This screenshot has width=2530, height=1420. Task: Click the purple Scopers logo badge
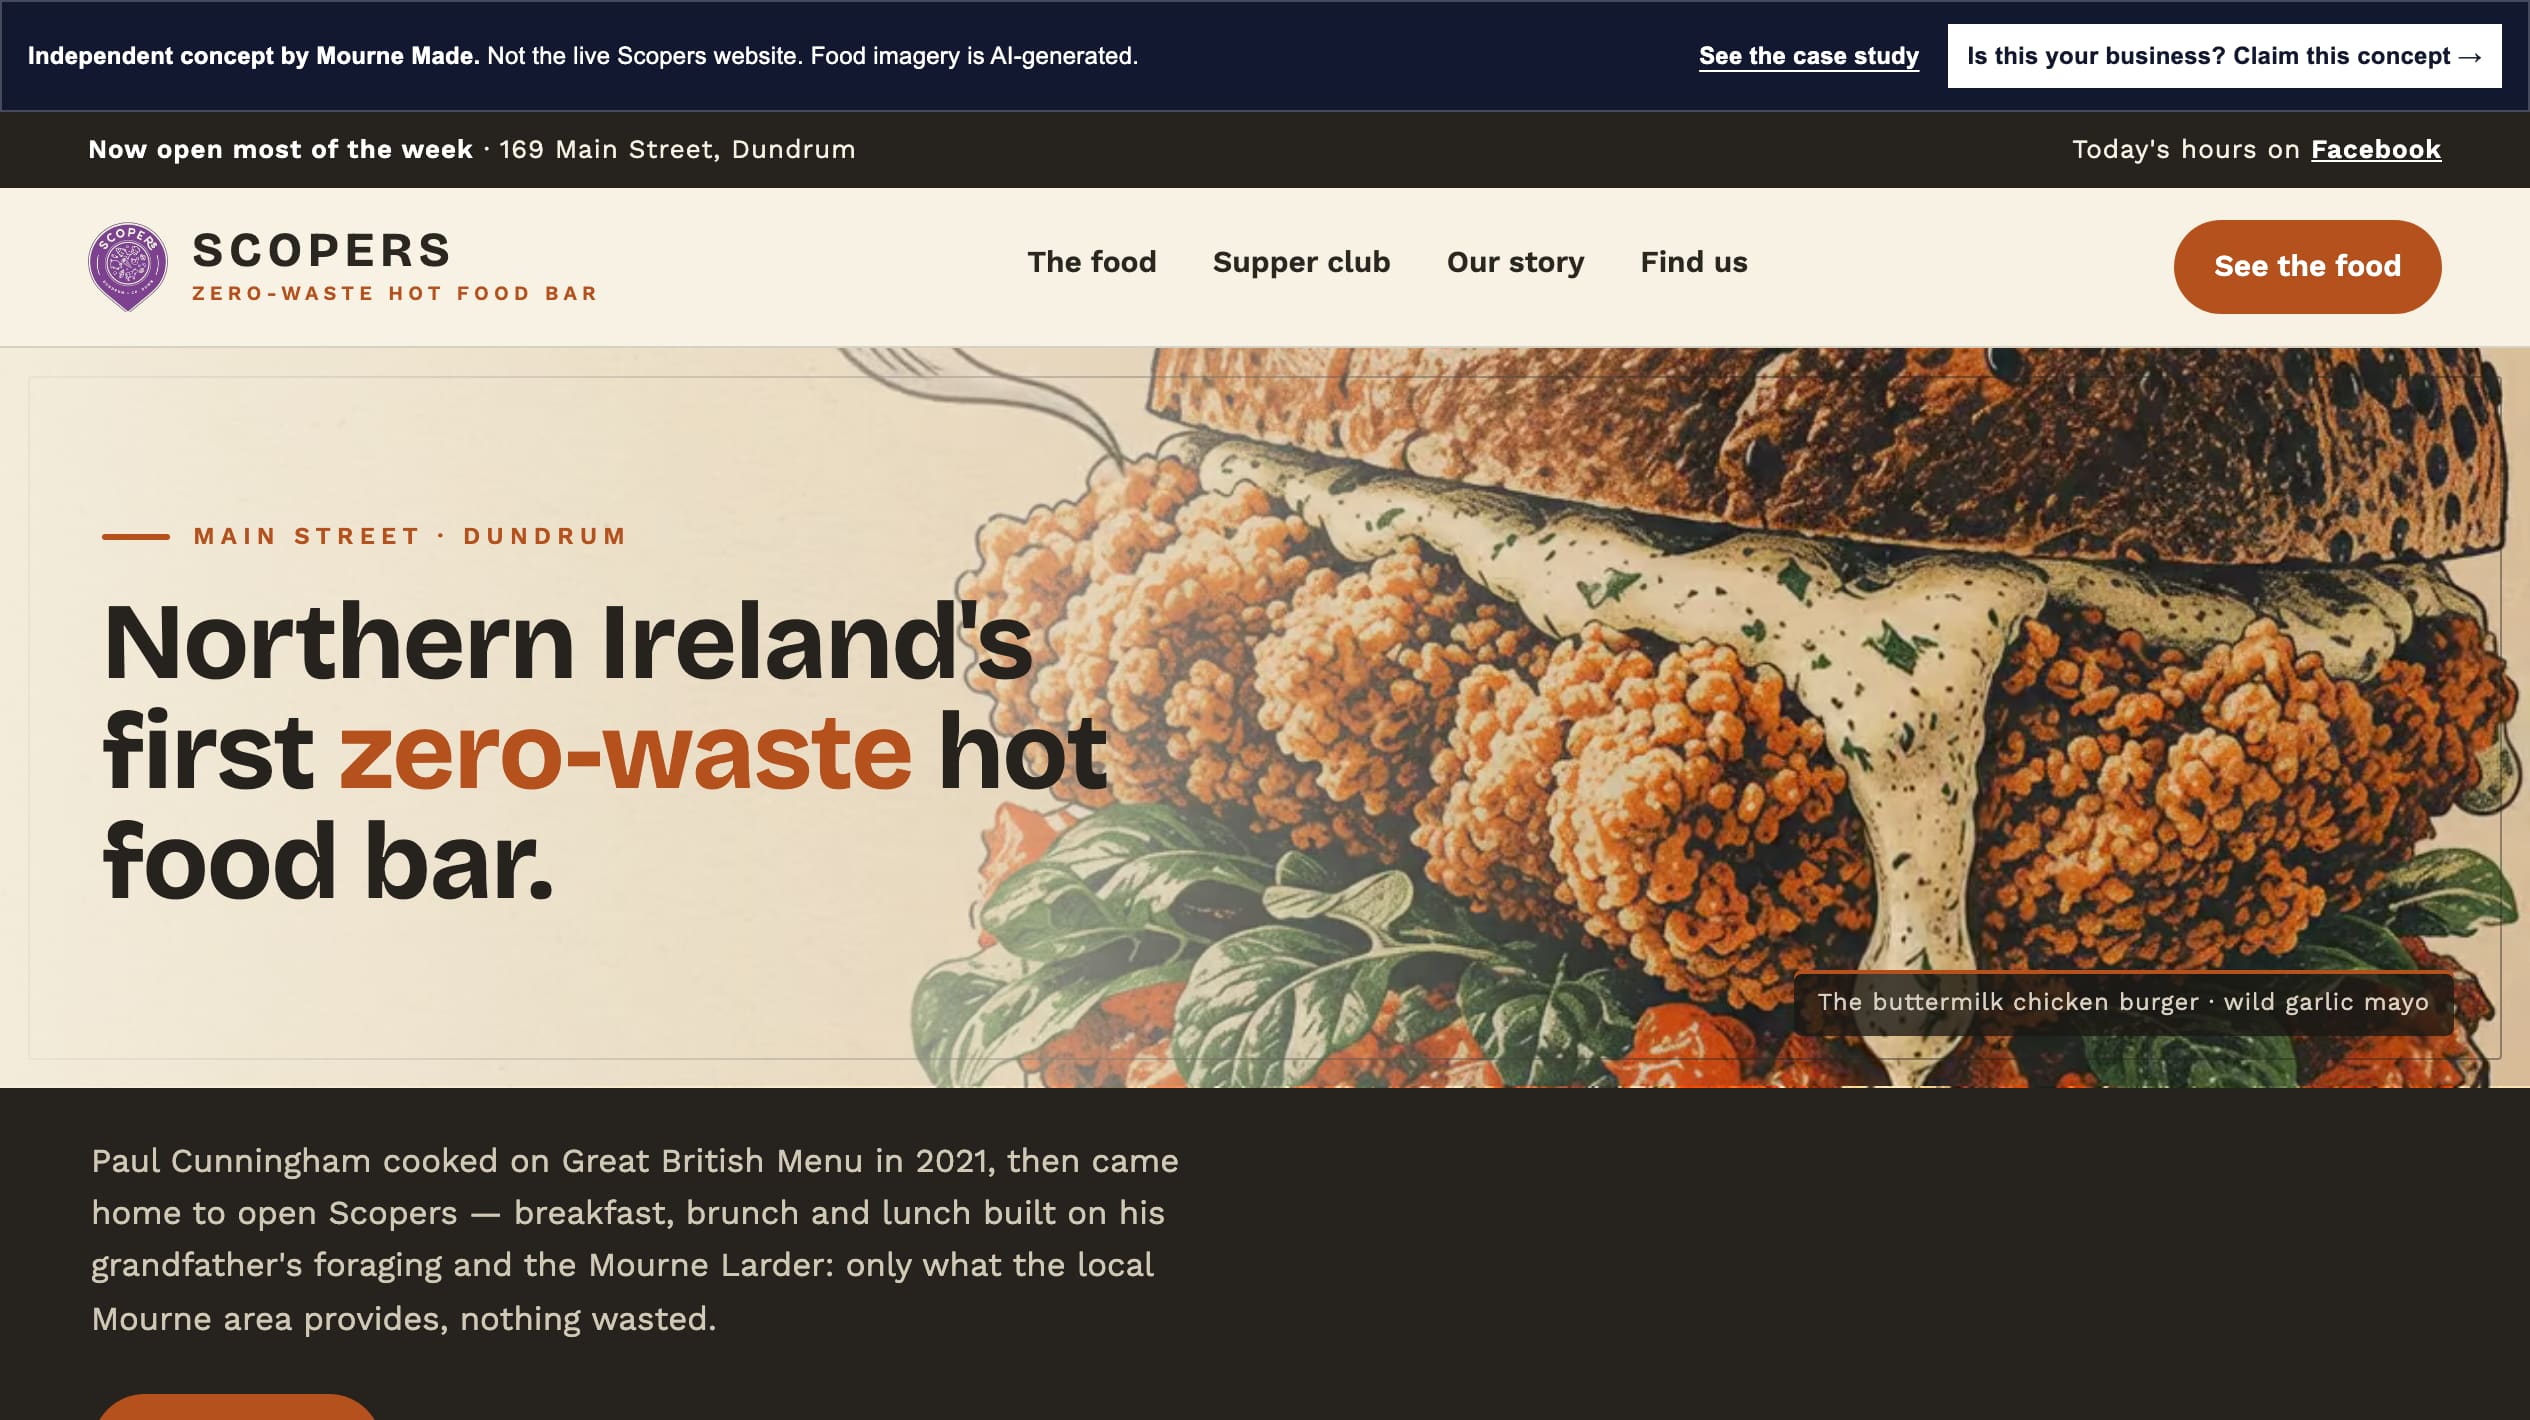pyautogui.click(x=128, y=266)
